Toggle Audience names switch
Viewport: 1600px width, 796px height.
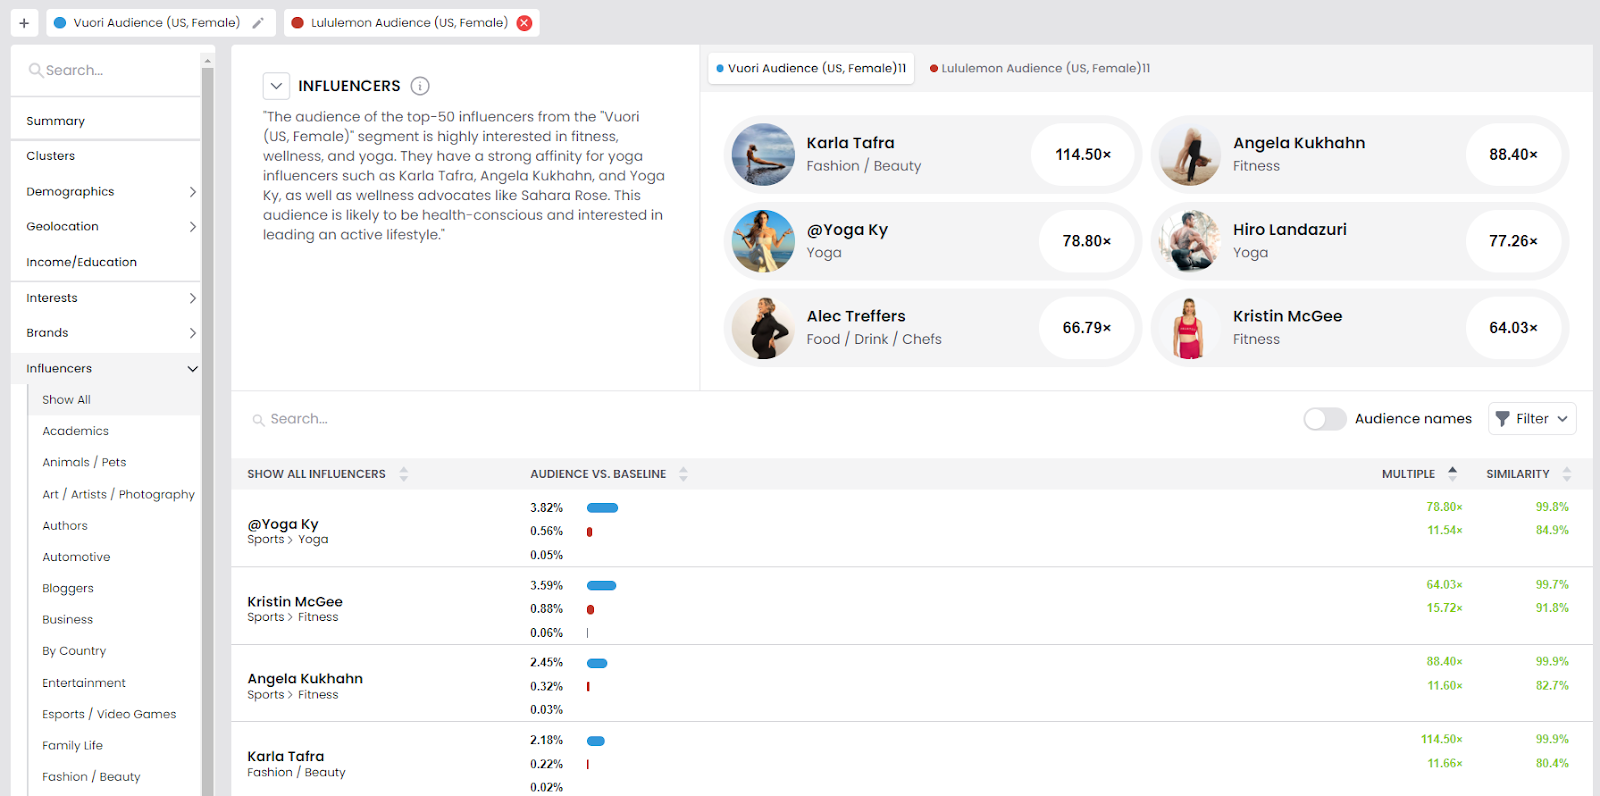pos(1325,419)
